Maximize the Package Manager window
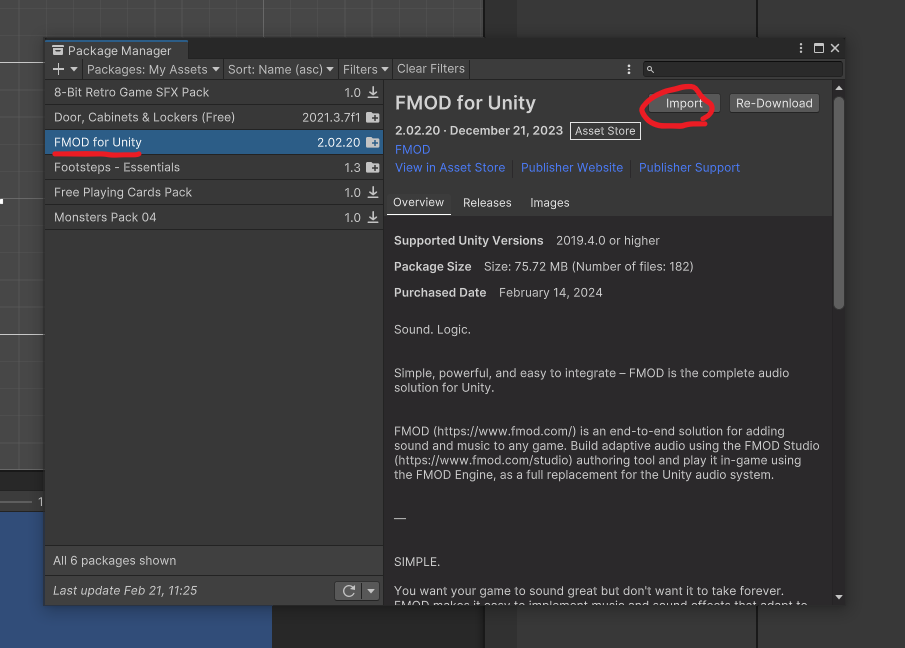 pos(818,48)
